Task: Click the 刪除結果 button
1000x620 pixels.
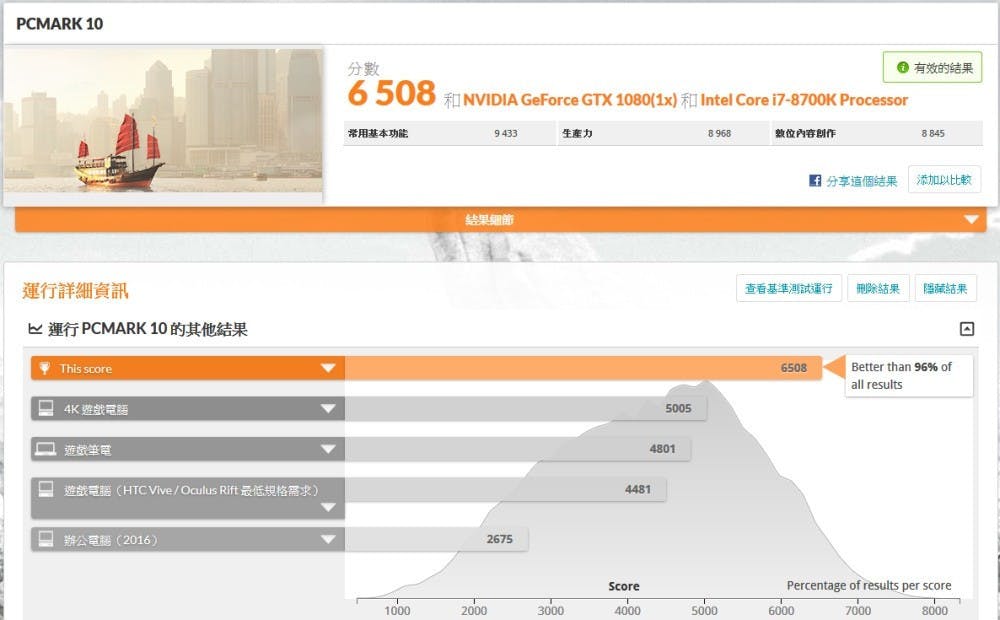Action: point(878,288)
